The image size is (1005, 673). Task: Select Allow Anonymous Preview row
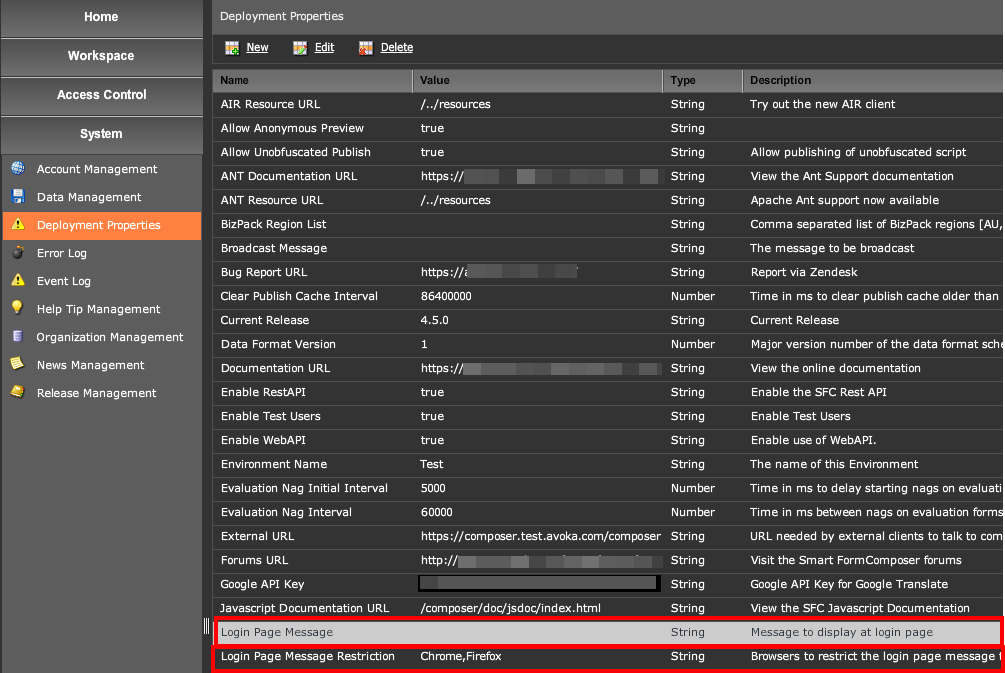click(608, 128)
